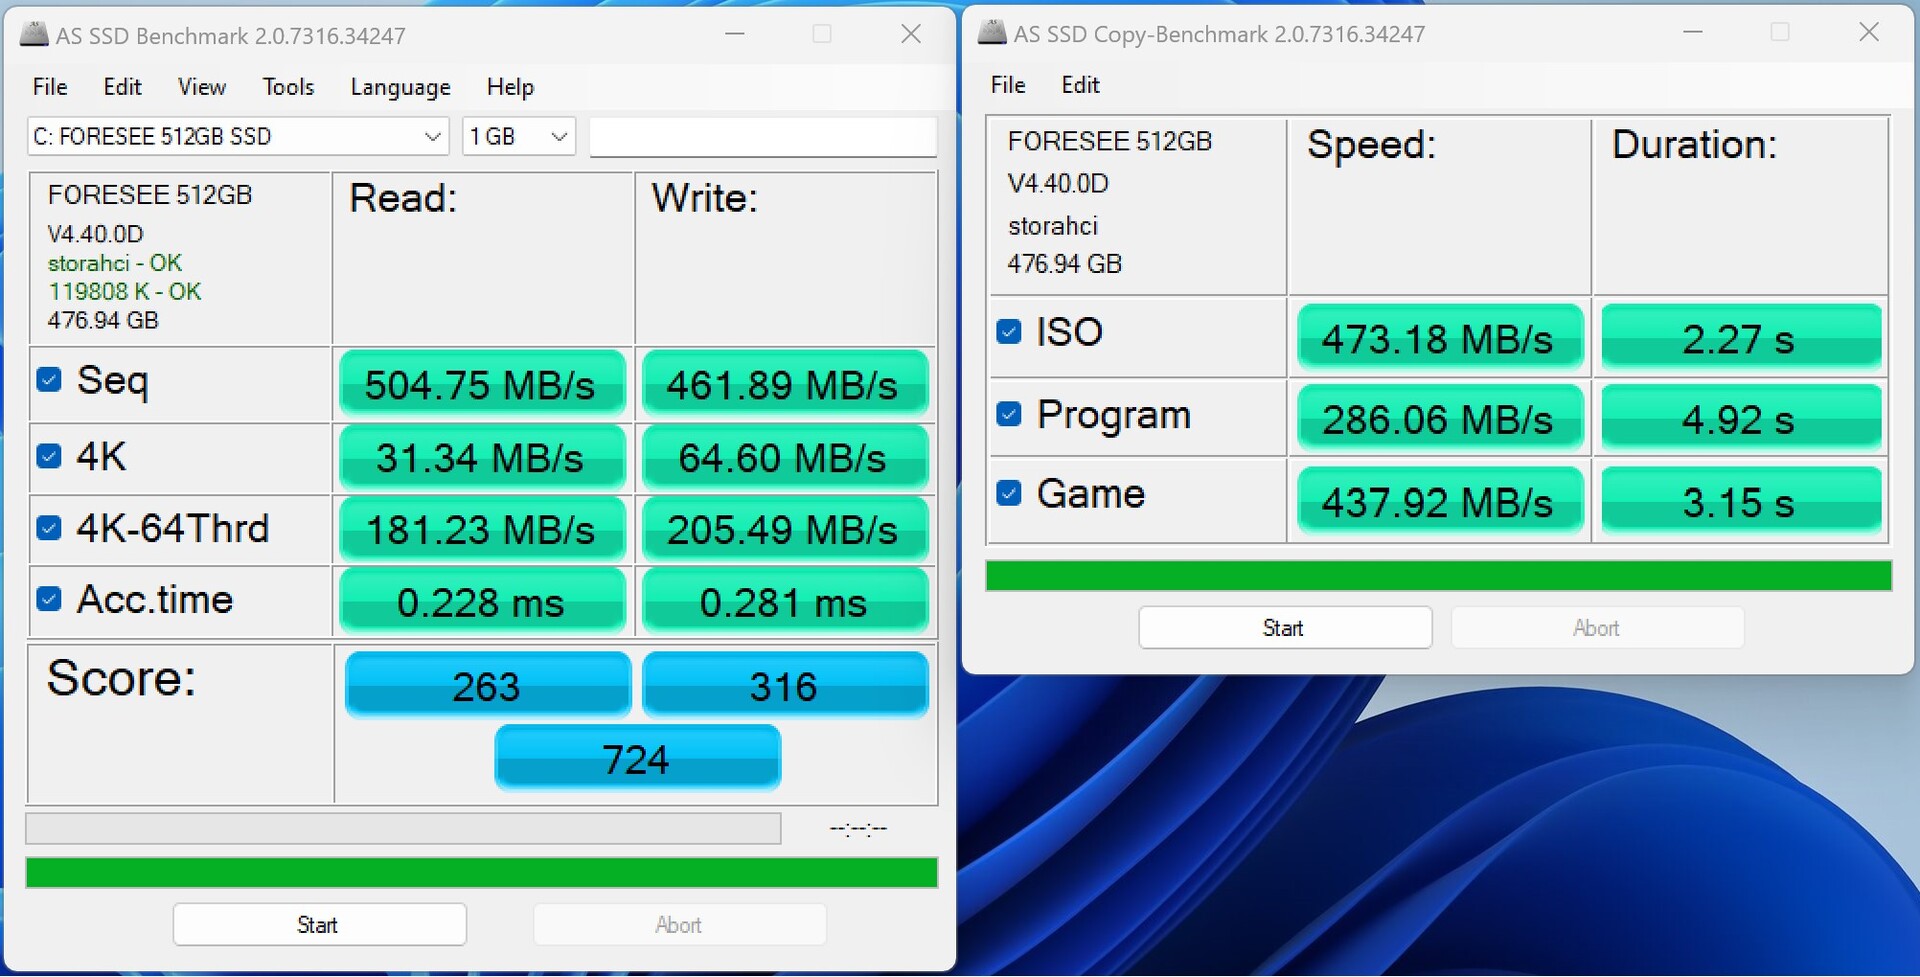
Task: Click green progress bar in AS SSD Benchmark
Action: (x=481, y=872)
